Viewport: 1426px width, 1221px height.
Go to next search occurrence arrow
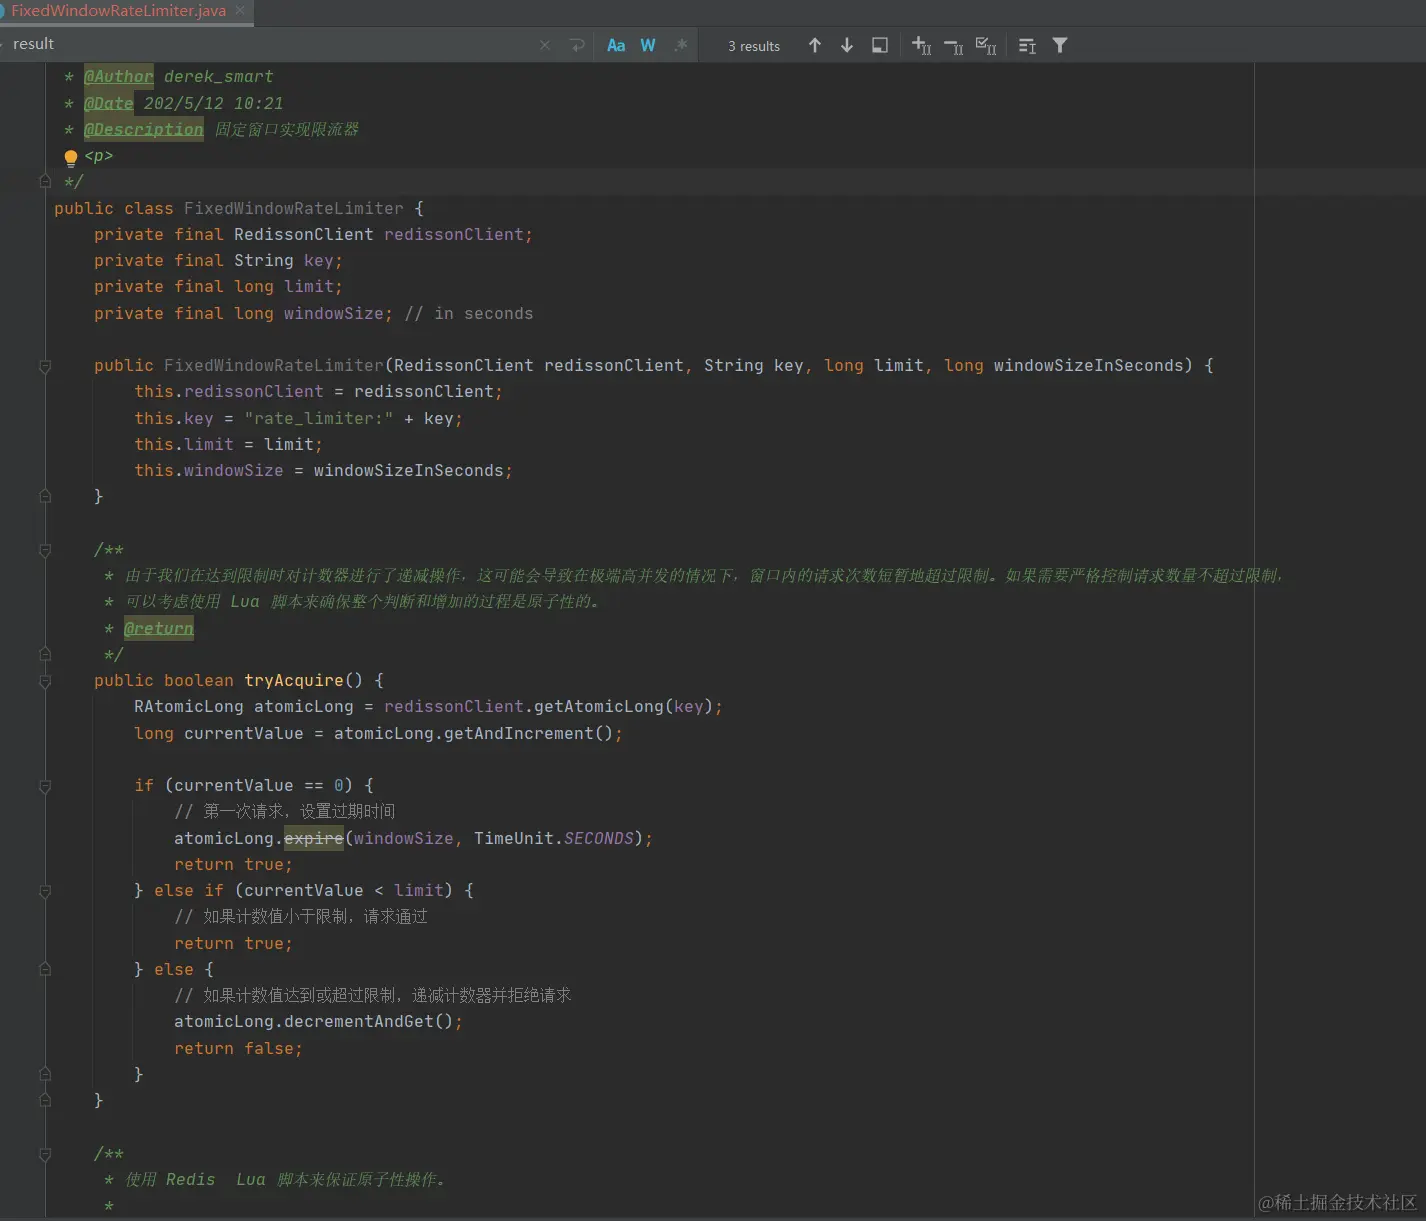847,45
